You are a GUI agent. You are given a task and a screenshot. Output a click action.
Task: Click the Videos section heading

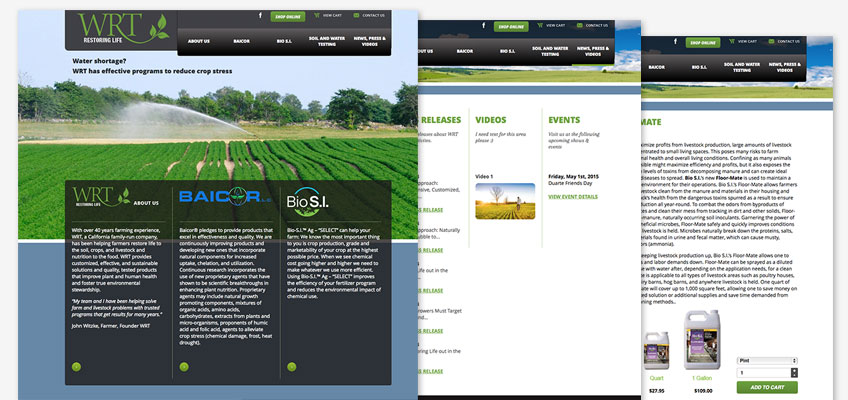click(x=491, y=120)
